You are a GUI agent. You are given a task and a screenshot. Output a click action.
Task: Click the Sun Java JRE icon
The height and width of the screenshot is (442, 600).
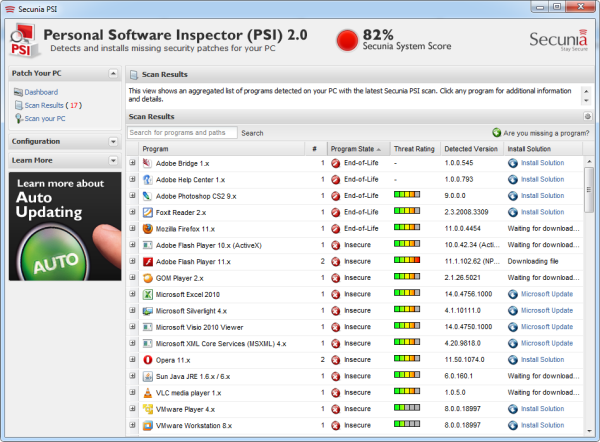coord(147,377)
